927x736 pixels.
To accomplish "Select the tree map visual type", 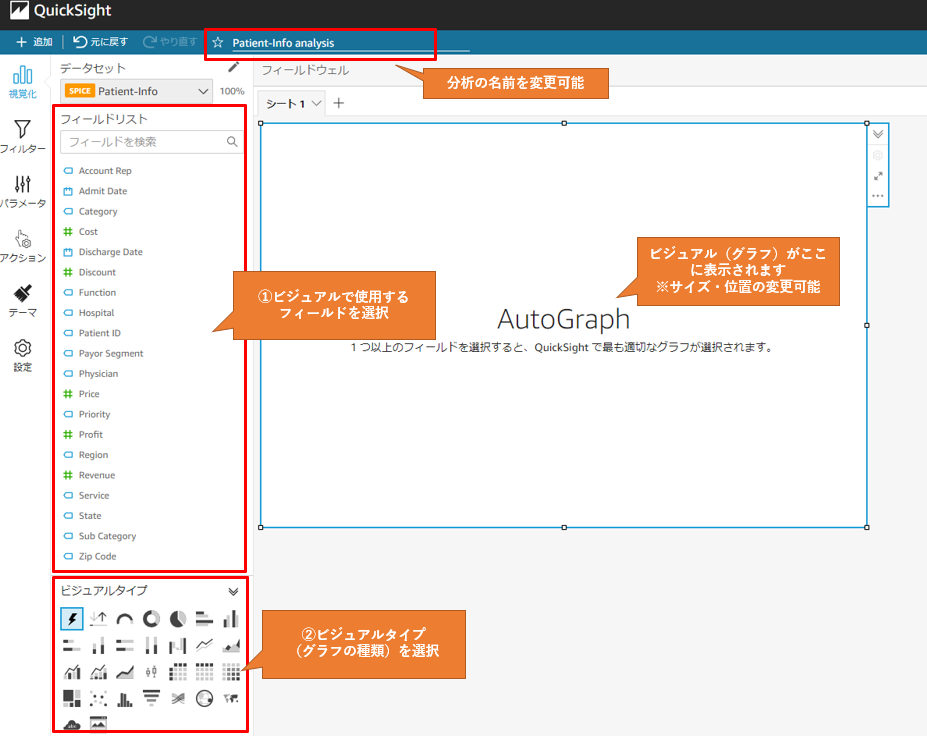I will click(72, 699).
